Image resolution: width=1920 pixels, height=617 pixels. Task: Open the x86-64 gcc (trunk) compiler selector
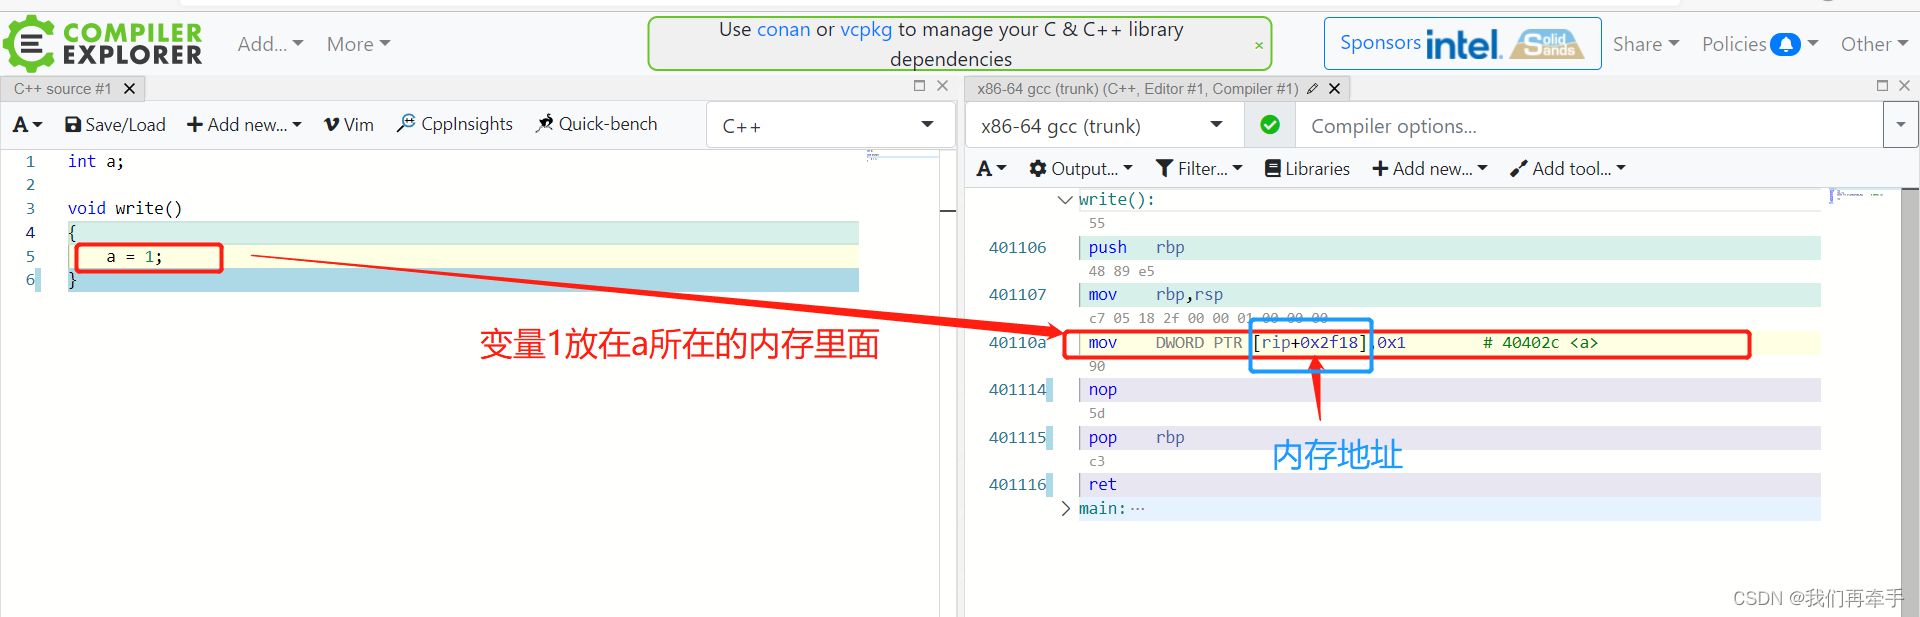1103,126
